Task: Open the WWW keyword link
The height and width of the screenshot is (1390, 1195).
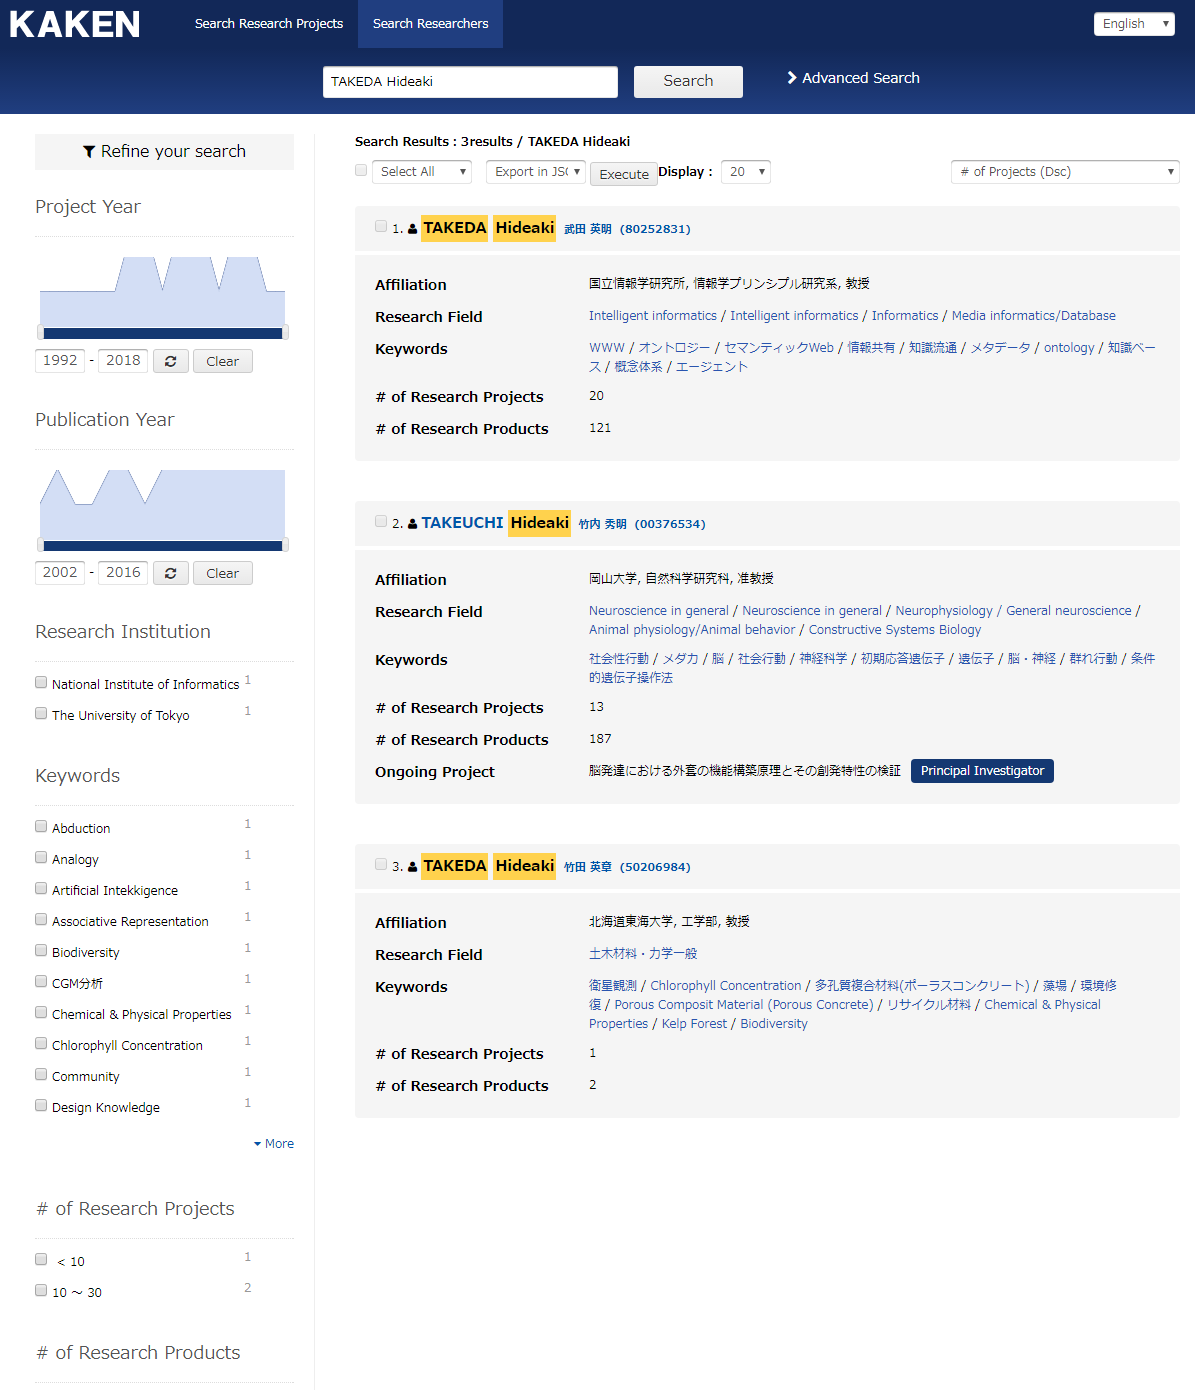Action: click(x=607, y=348)
